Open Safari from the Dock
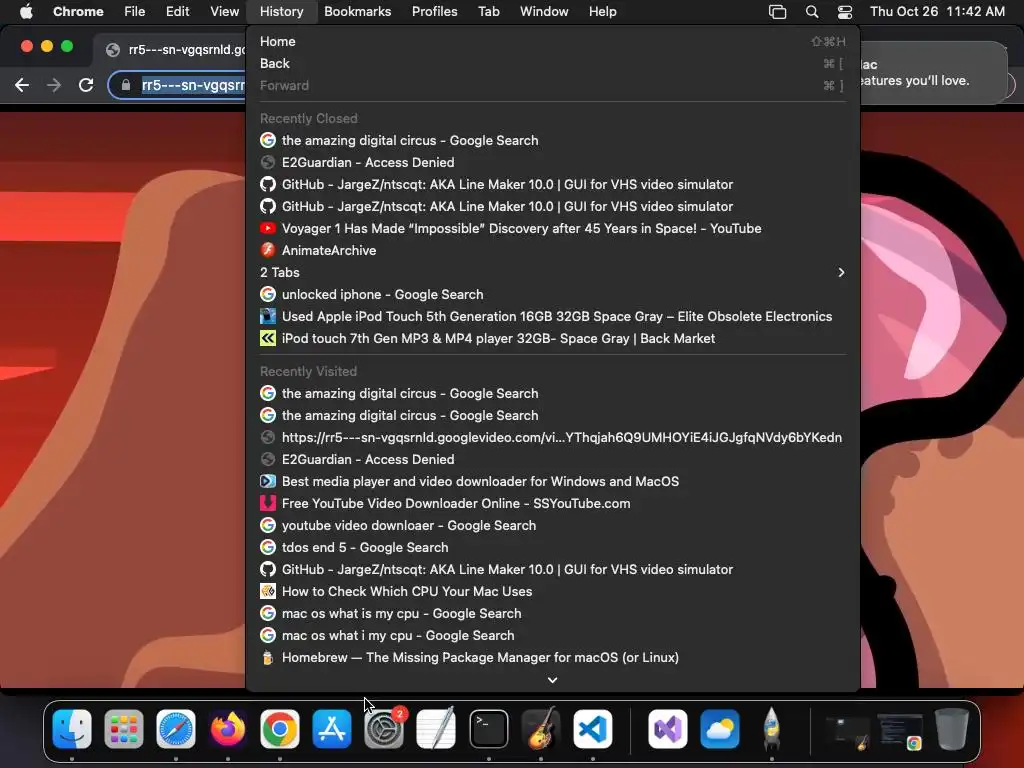 pos(176,729)
